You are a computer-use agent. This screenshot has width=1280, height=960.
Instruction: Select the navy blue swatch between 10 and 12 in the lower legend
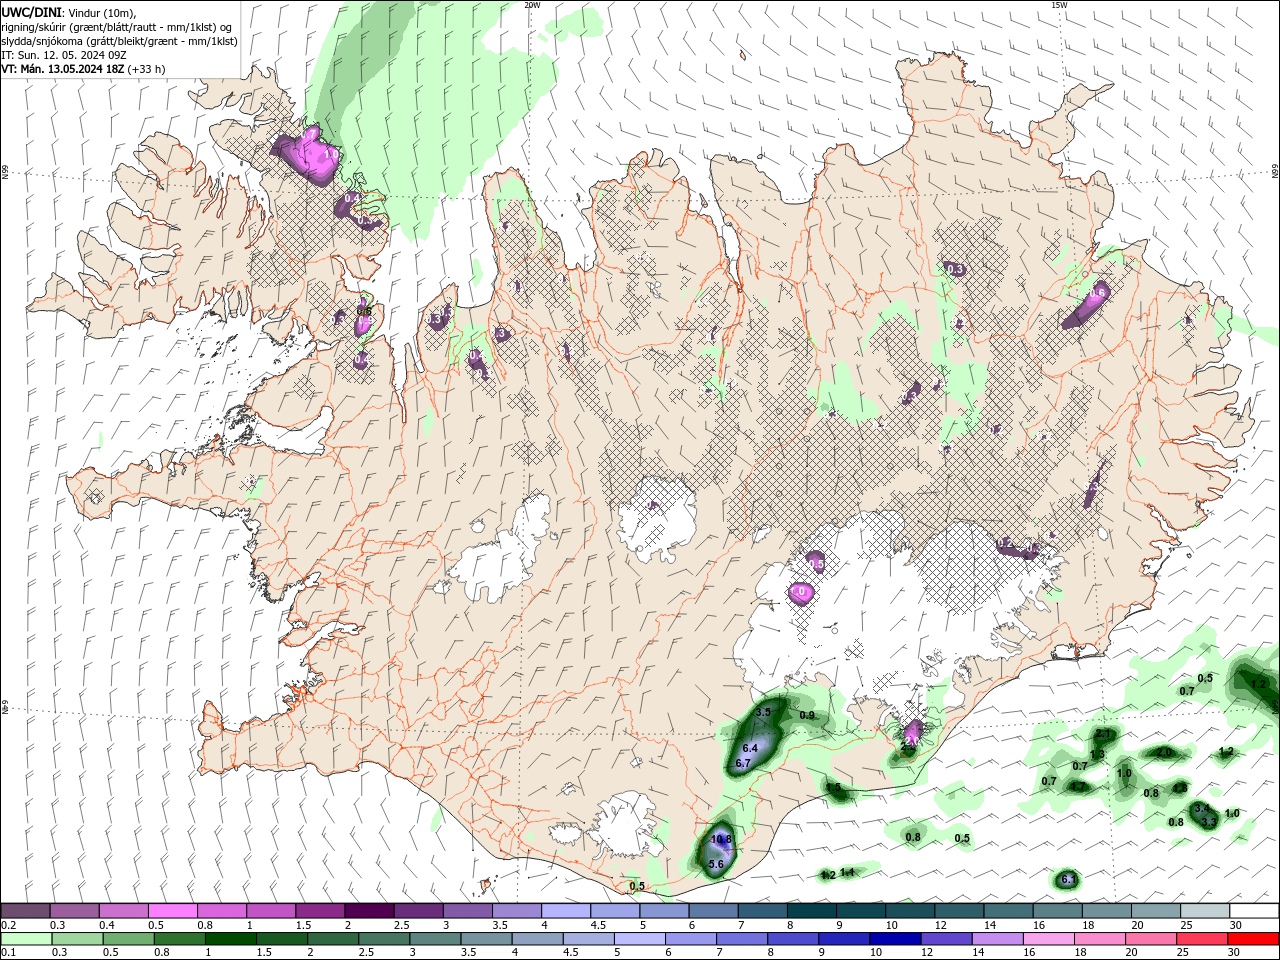pos(893,939)
